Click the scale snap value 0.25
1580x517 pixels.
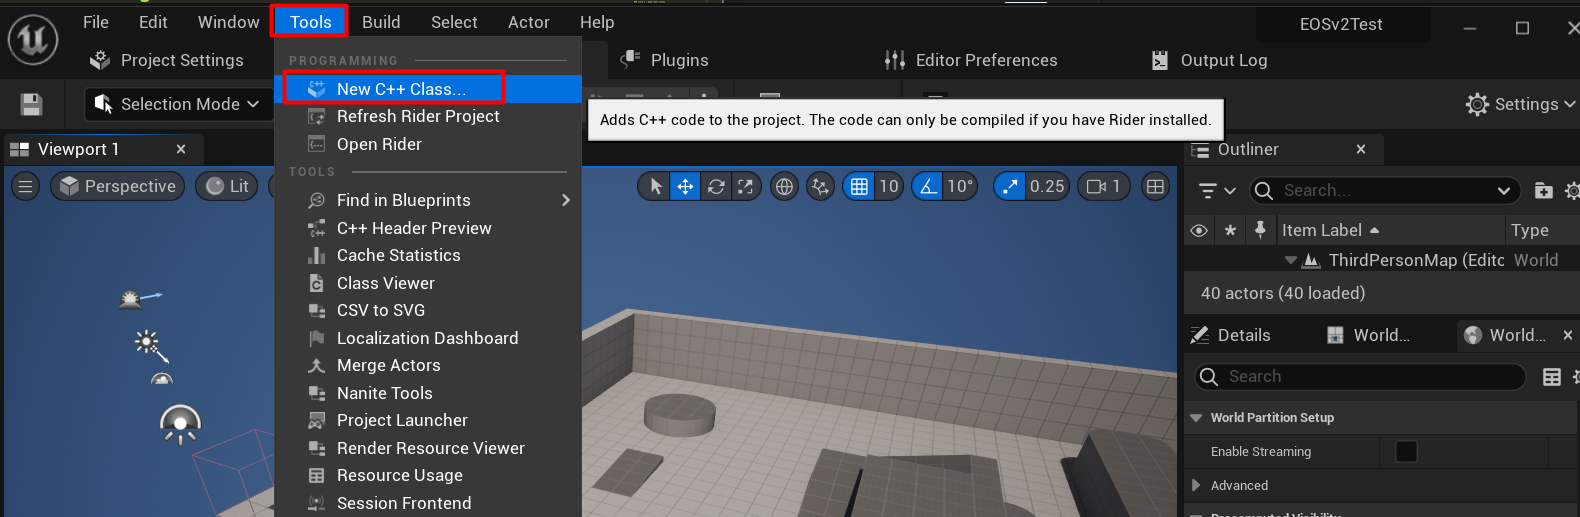tap(1046, 186)
